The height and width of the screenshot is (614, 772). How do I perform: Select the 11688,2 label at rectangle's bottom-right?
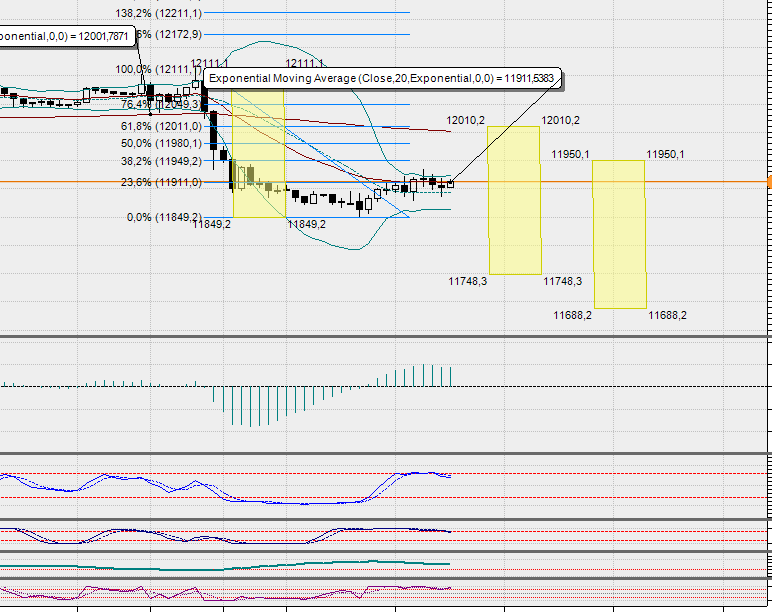(668, 315)
